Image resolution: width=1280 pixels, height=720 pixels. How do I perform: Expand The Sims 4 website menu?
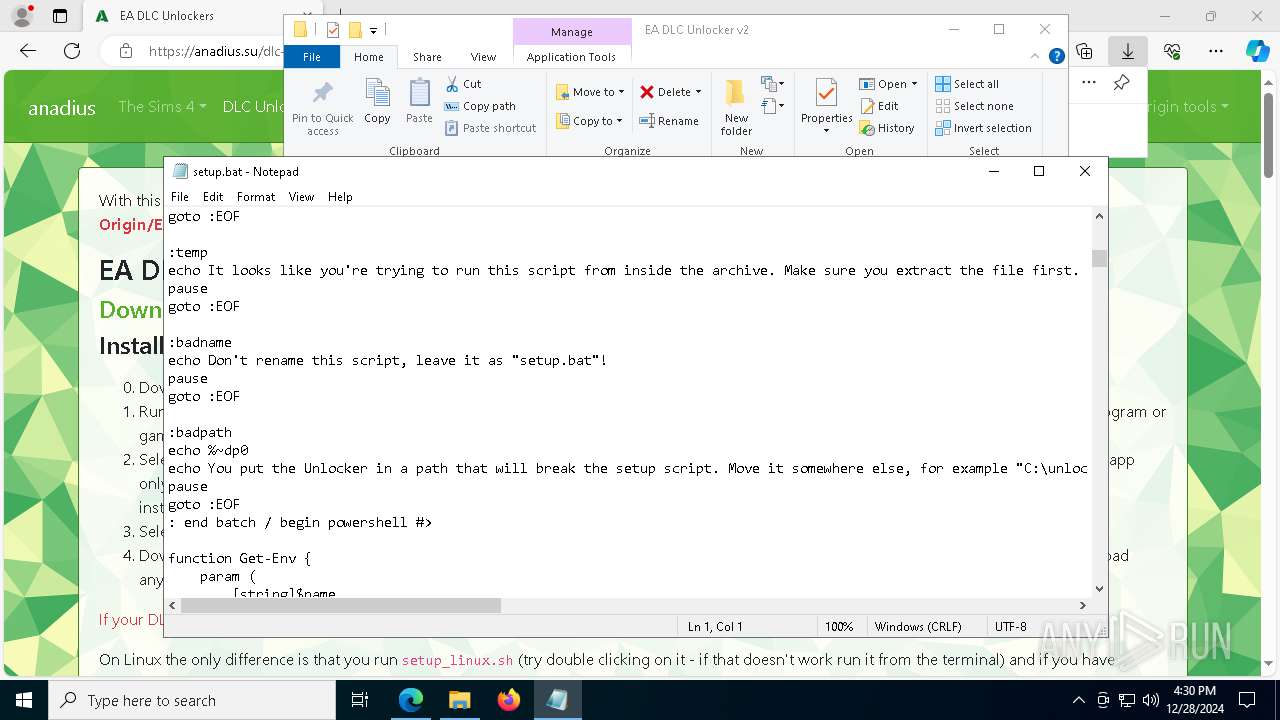(162, 106)
